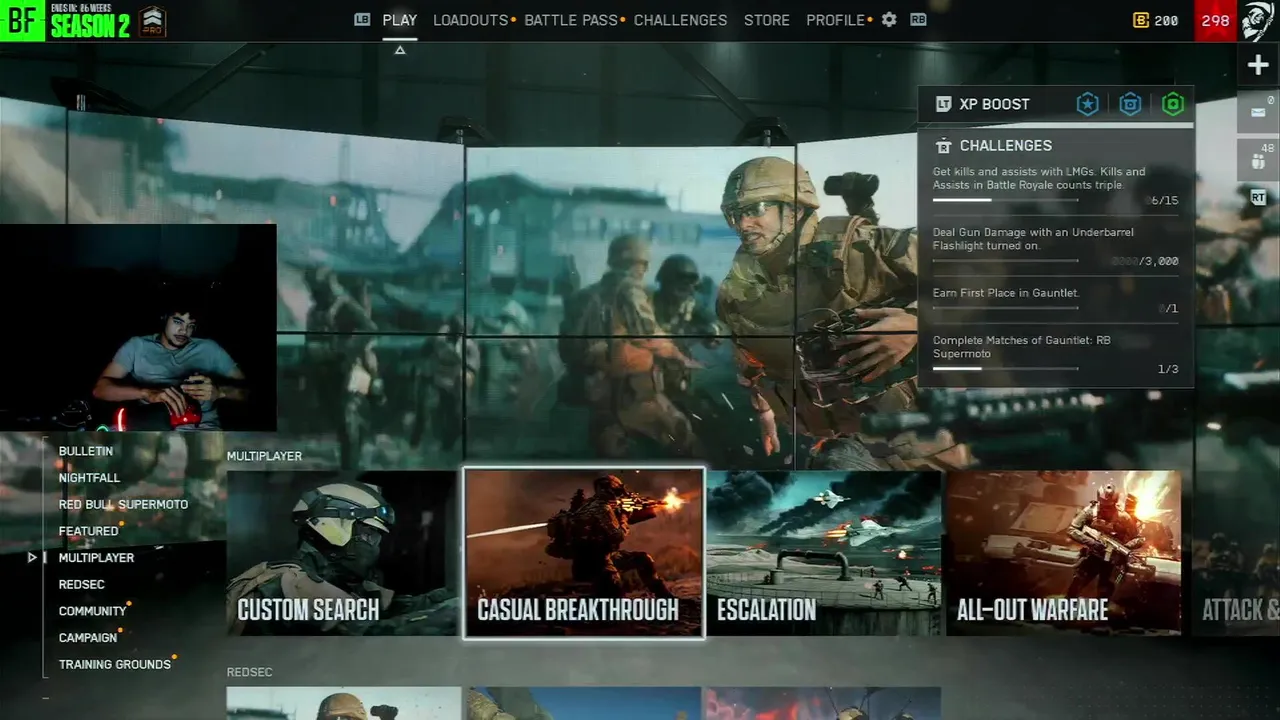The height and width of the screenshot is (720, 1280).
Task: Open the grim reaper player avatar
Action: [1258, 20]
